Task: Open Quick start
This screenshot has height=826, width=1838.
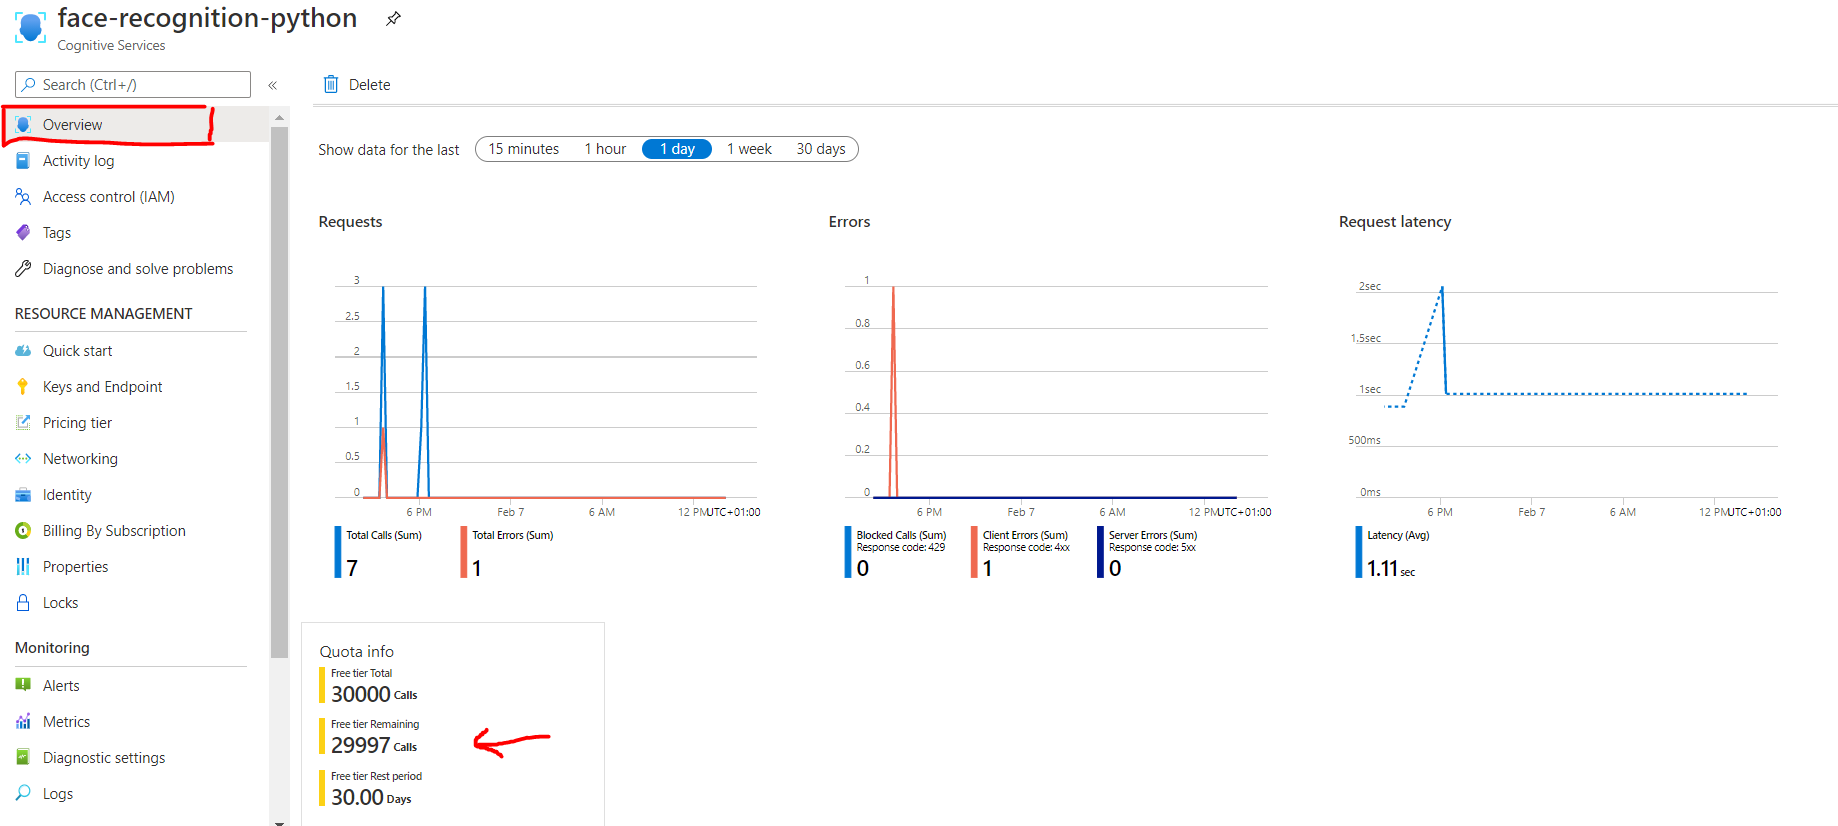Action: point(77,351)
